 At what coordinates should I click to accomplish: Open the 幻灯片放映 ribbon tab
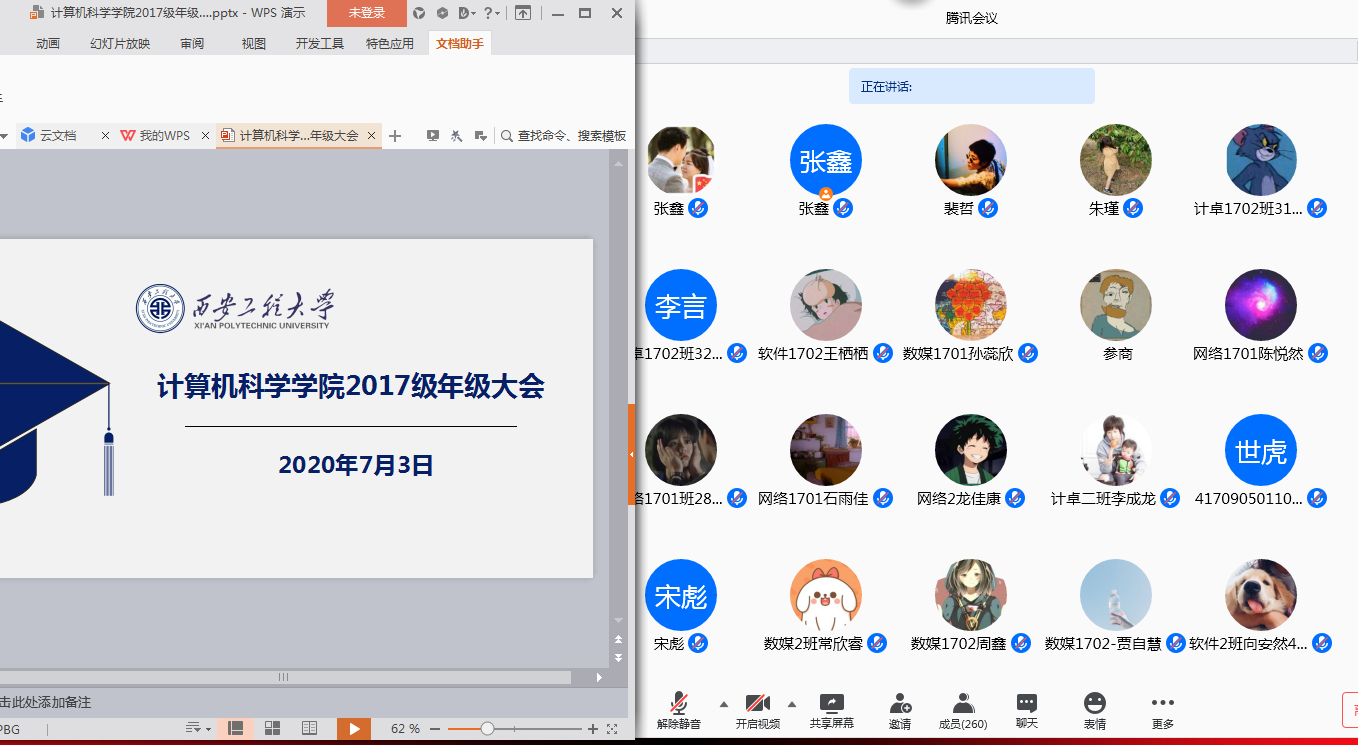point(120,43)
